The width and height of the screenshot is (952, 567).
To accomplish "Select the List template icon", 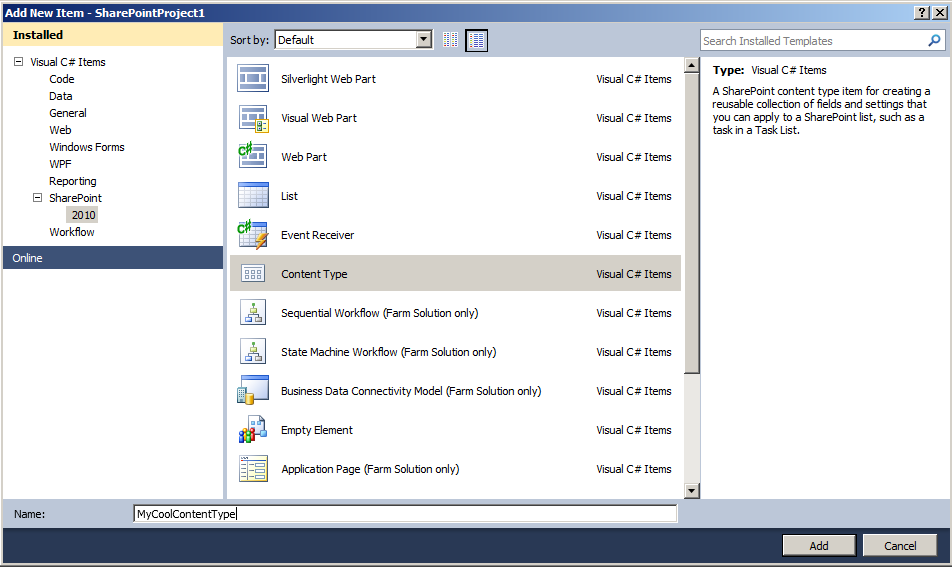I will (x=253, y=195).
